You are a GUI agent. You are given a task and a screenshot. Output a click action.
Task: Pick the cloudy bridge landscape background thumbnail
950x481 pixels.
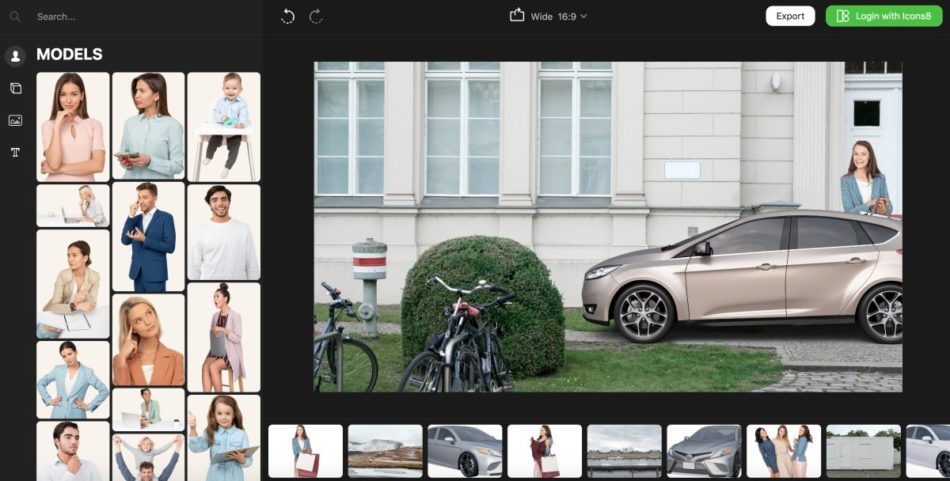click(624, 451)
